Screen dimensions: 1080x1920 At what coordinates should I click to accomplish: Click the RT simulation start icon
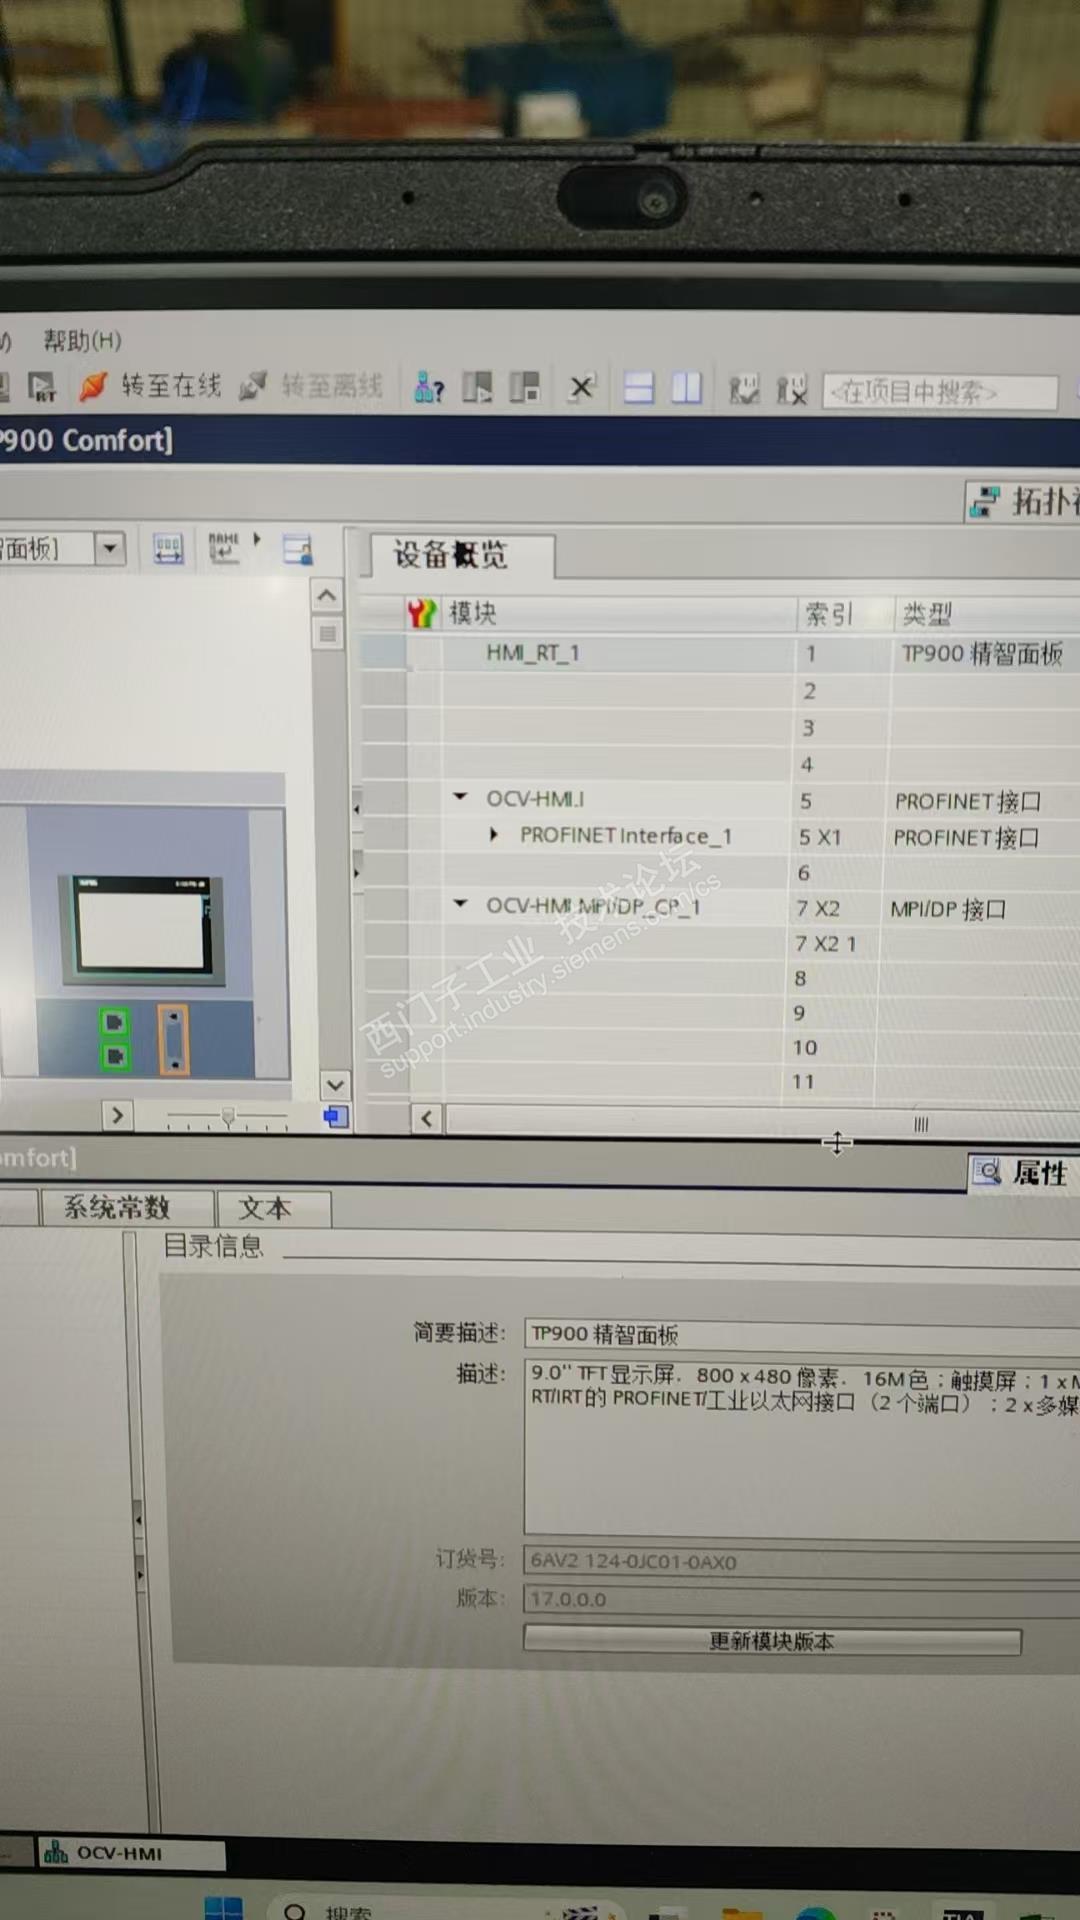(x=42, y=387)
